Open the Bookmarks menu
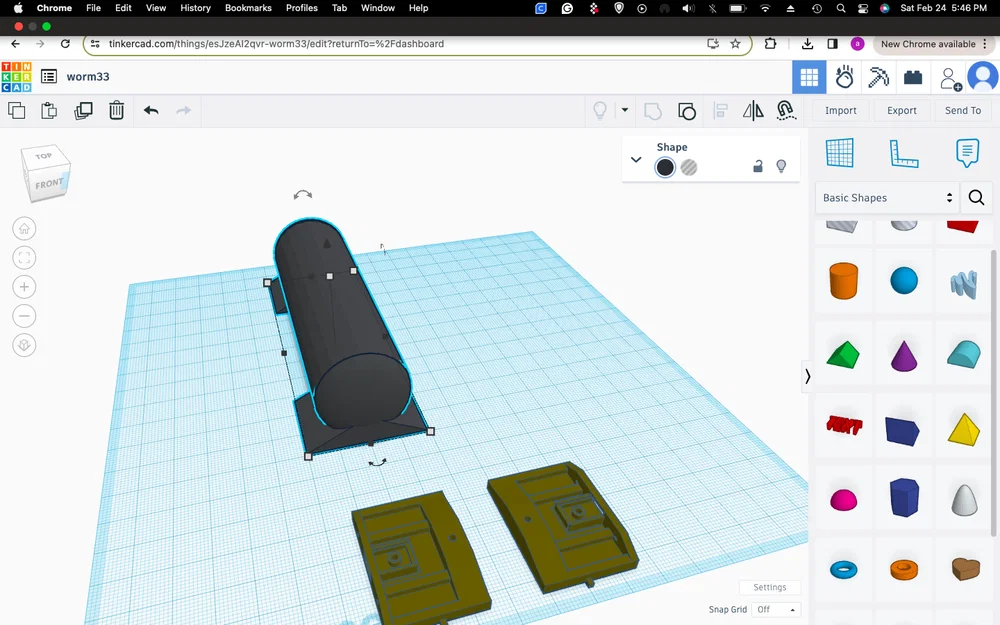 pos(248,8)
